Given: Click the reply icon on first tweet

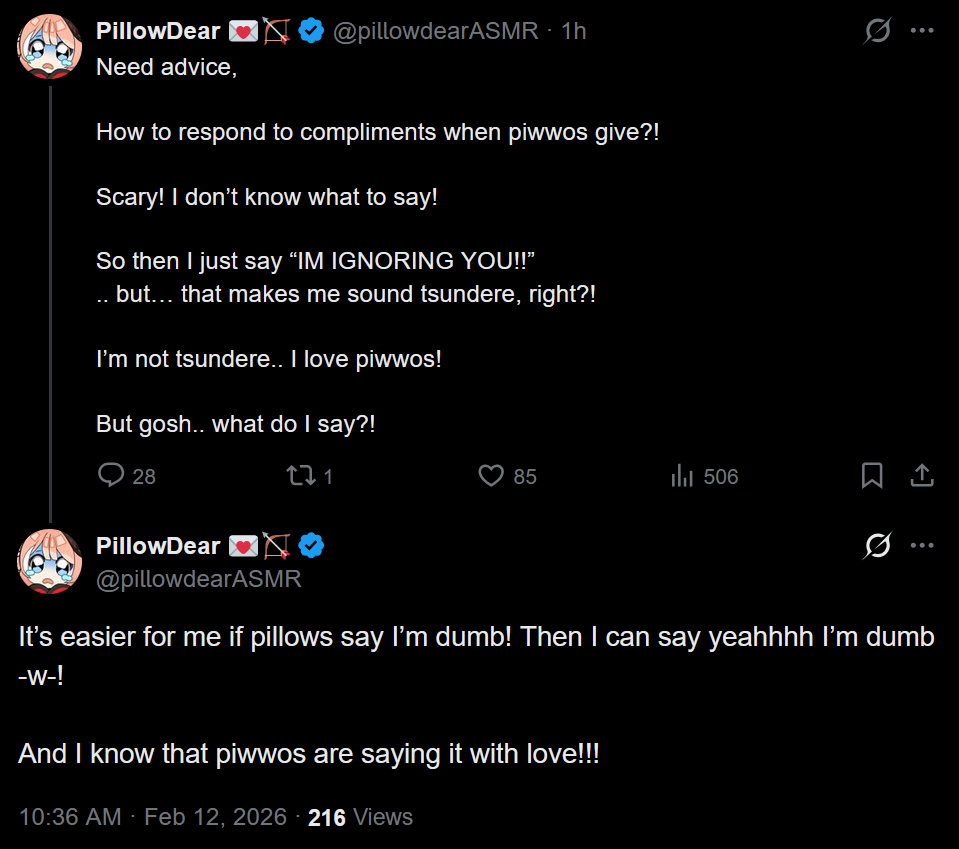Looking at the screenshot, I should (111, 475).
